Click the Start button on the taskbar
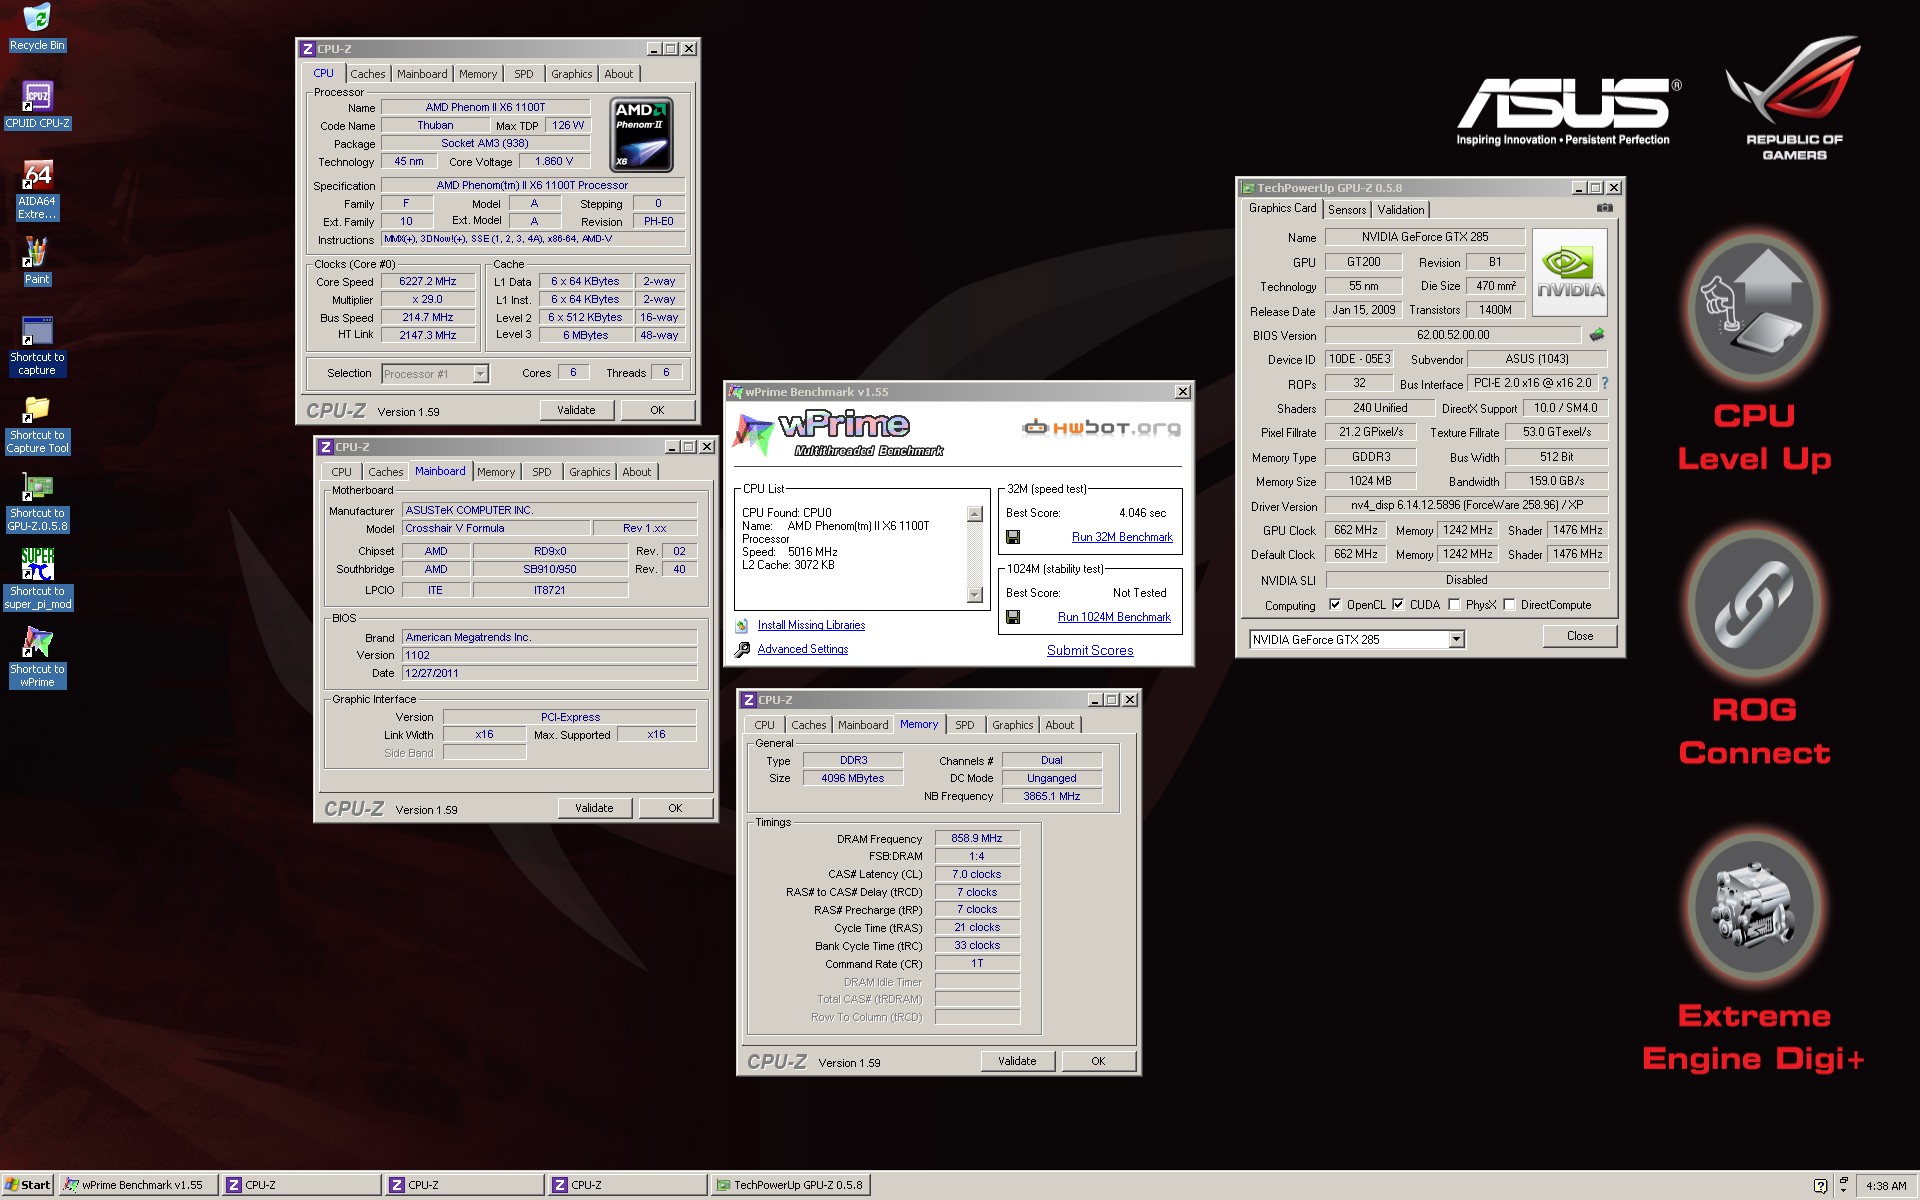1920x1200 pixels. [x=28, y=1185]
